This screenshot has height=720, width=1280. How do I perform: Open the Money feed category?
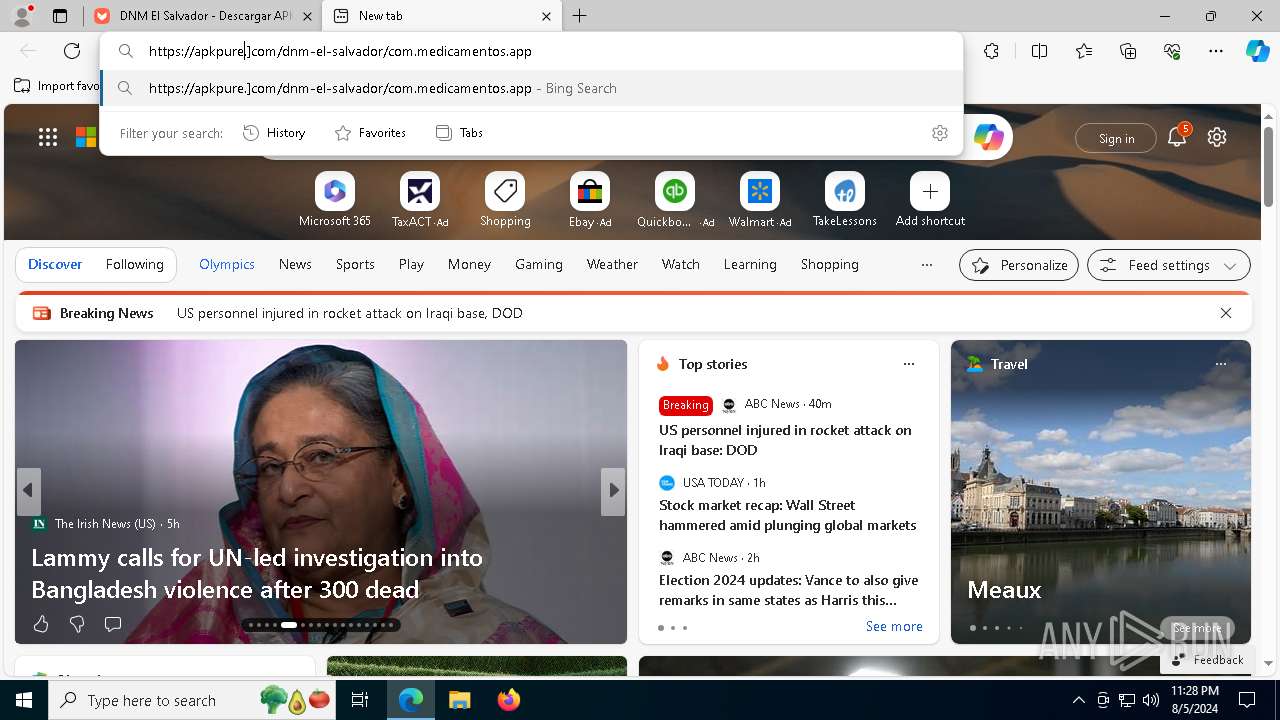(469, 265)
